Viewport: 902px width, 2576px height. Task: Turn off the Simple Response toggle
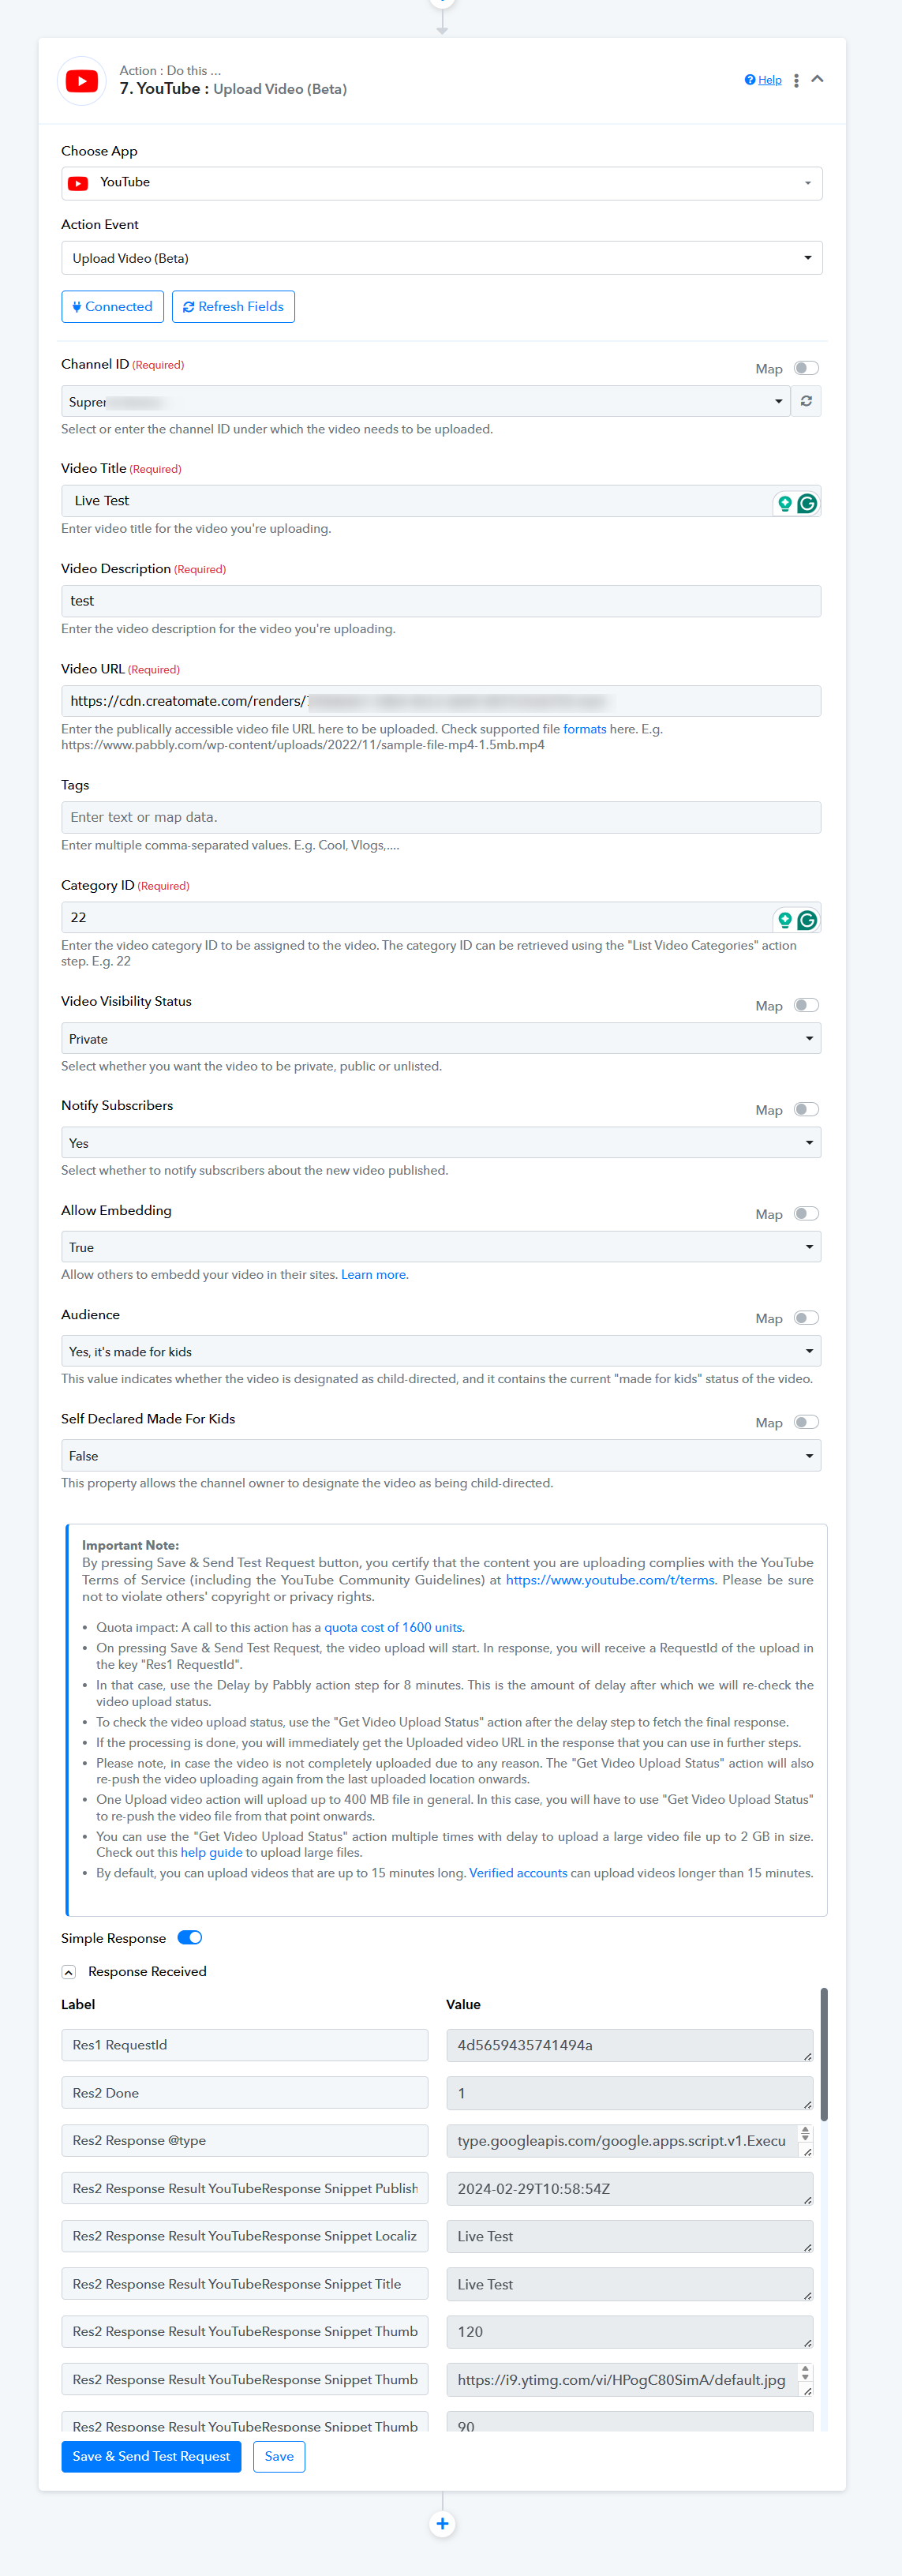190,1937
